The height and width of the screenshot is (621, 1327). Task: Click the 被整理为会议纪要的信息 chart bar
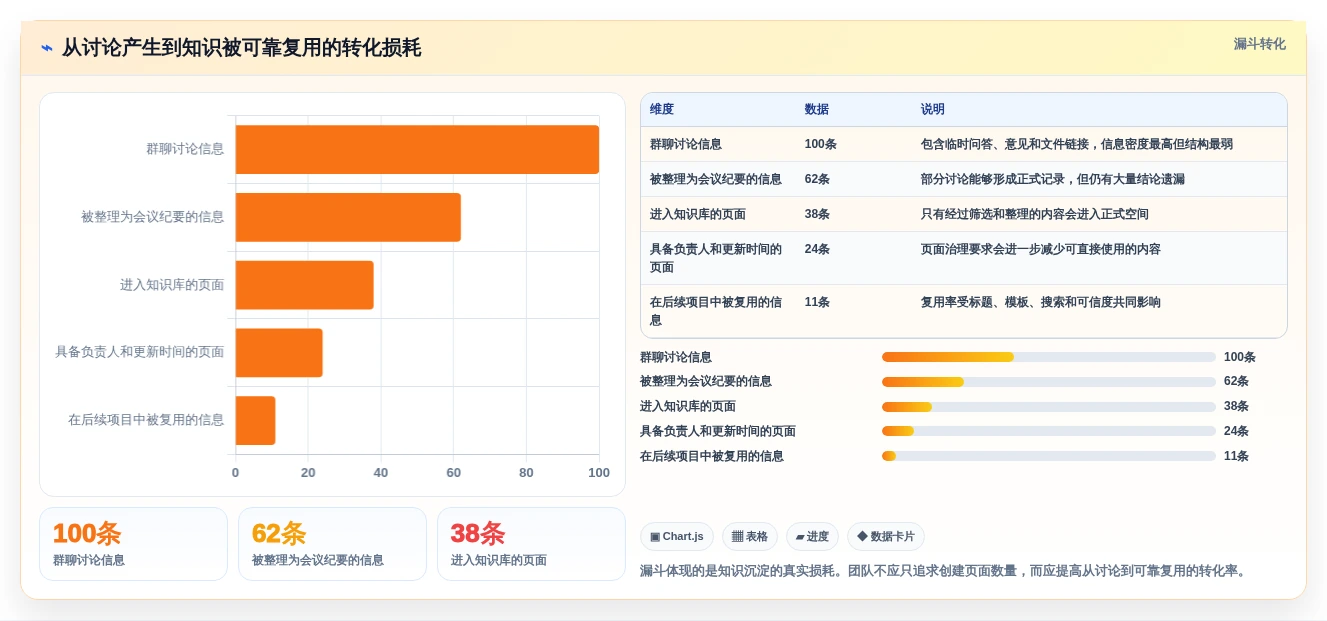tap(348, 217)
